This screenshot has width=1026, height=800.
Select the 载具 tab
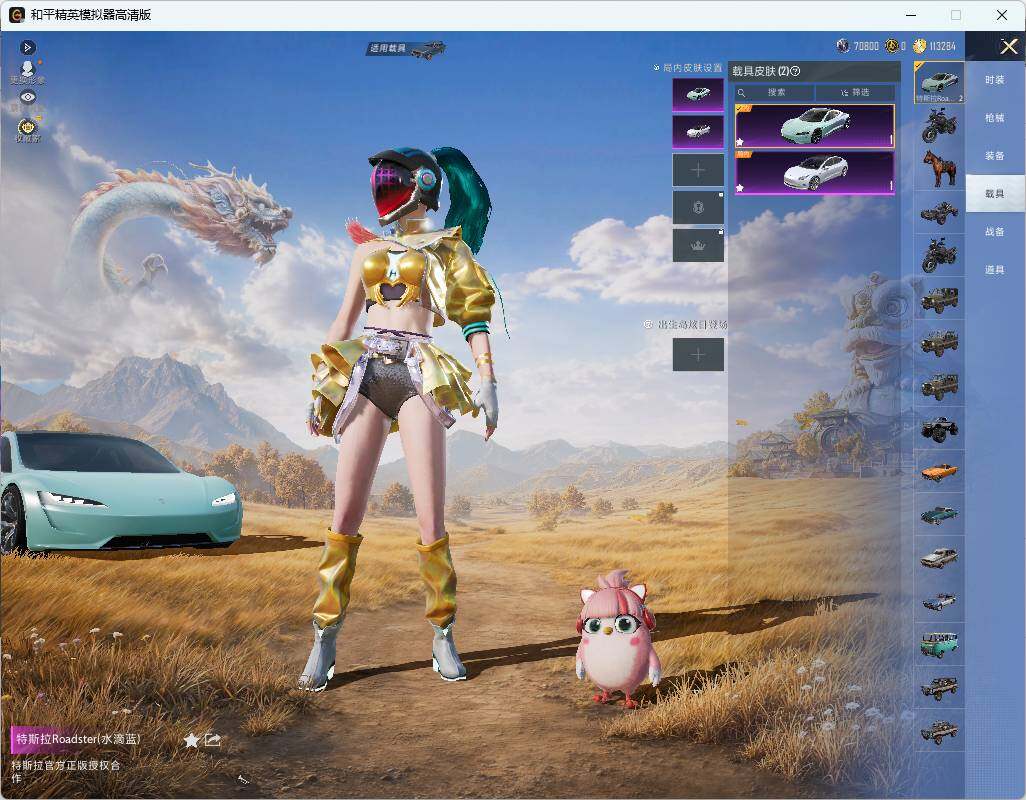pos(995,194)
